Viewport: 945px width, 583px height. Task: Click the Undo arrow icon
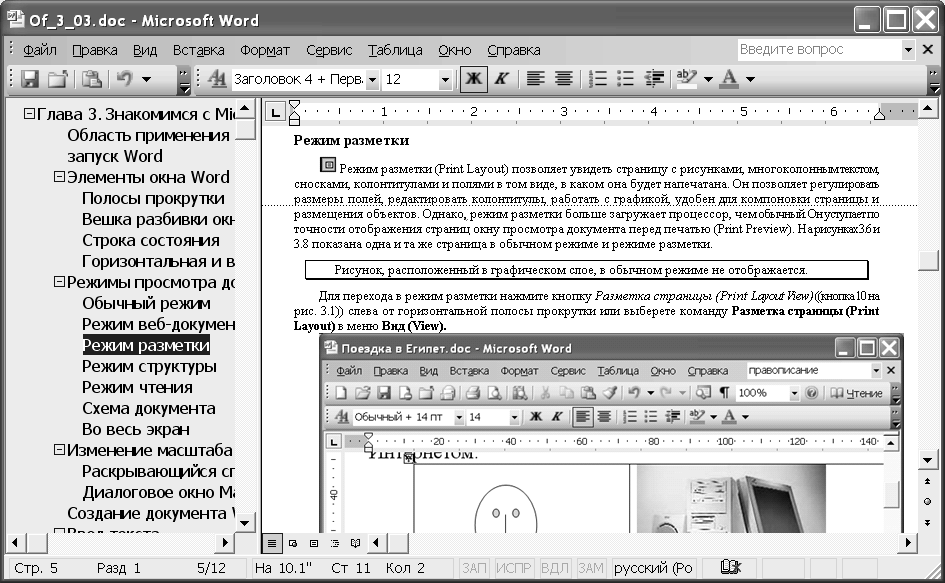click(124, 79)
